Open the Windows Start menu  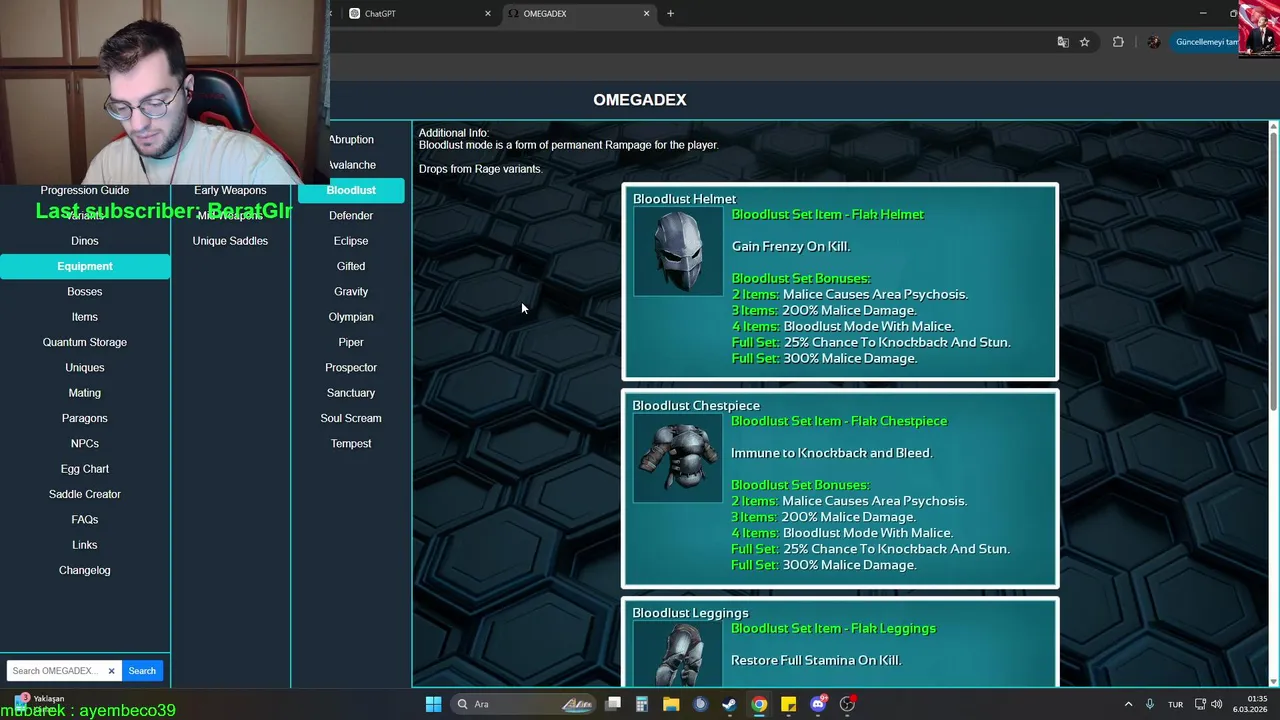coord(433,704)
